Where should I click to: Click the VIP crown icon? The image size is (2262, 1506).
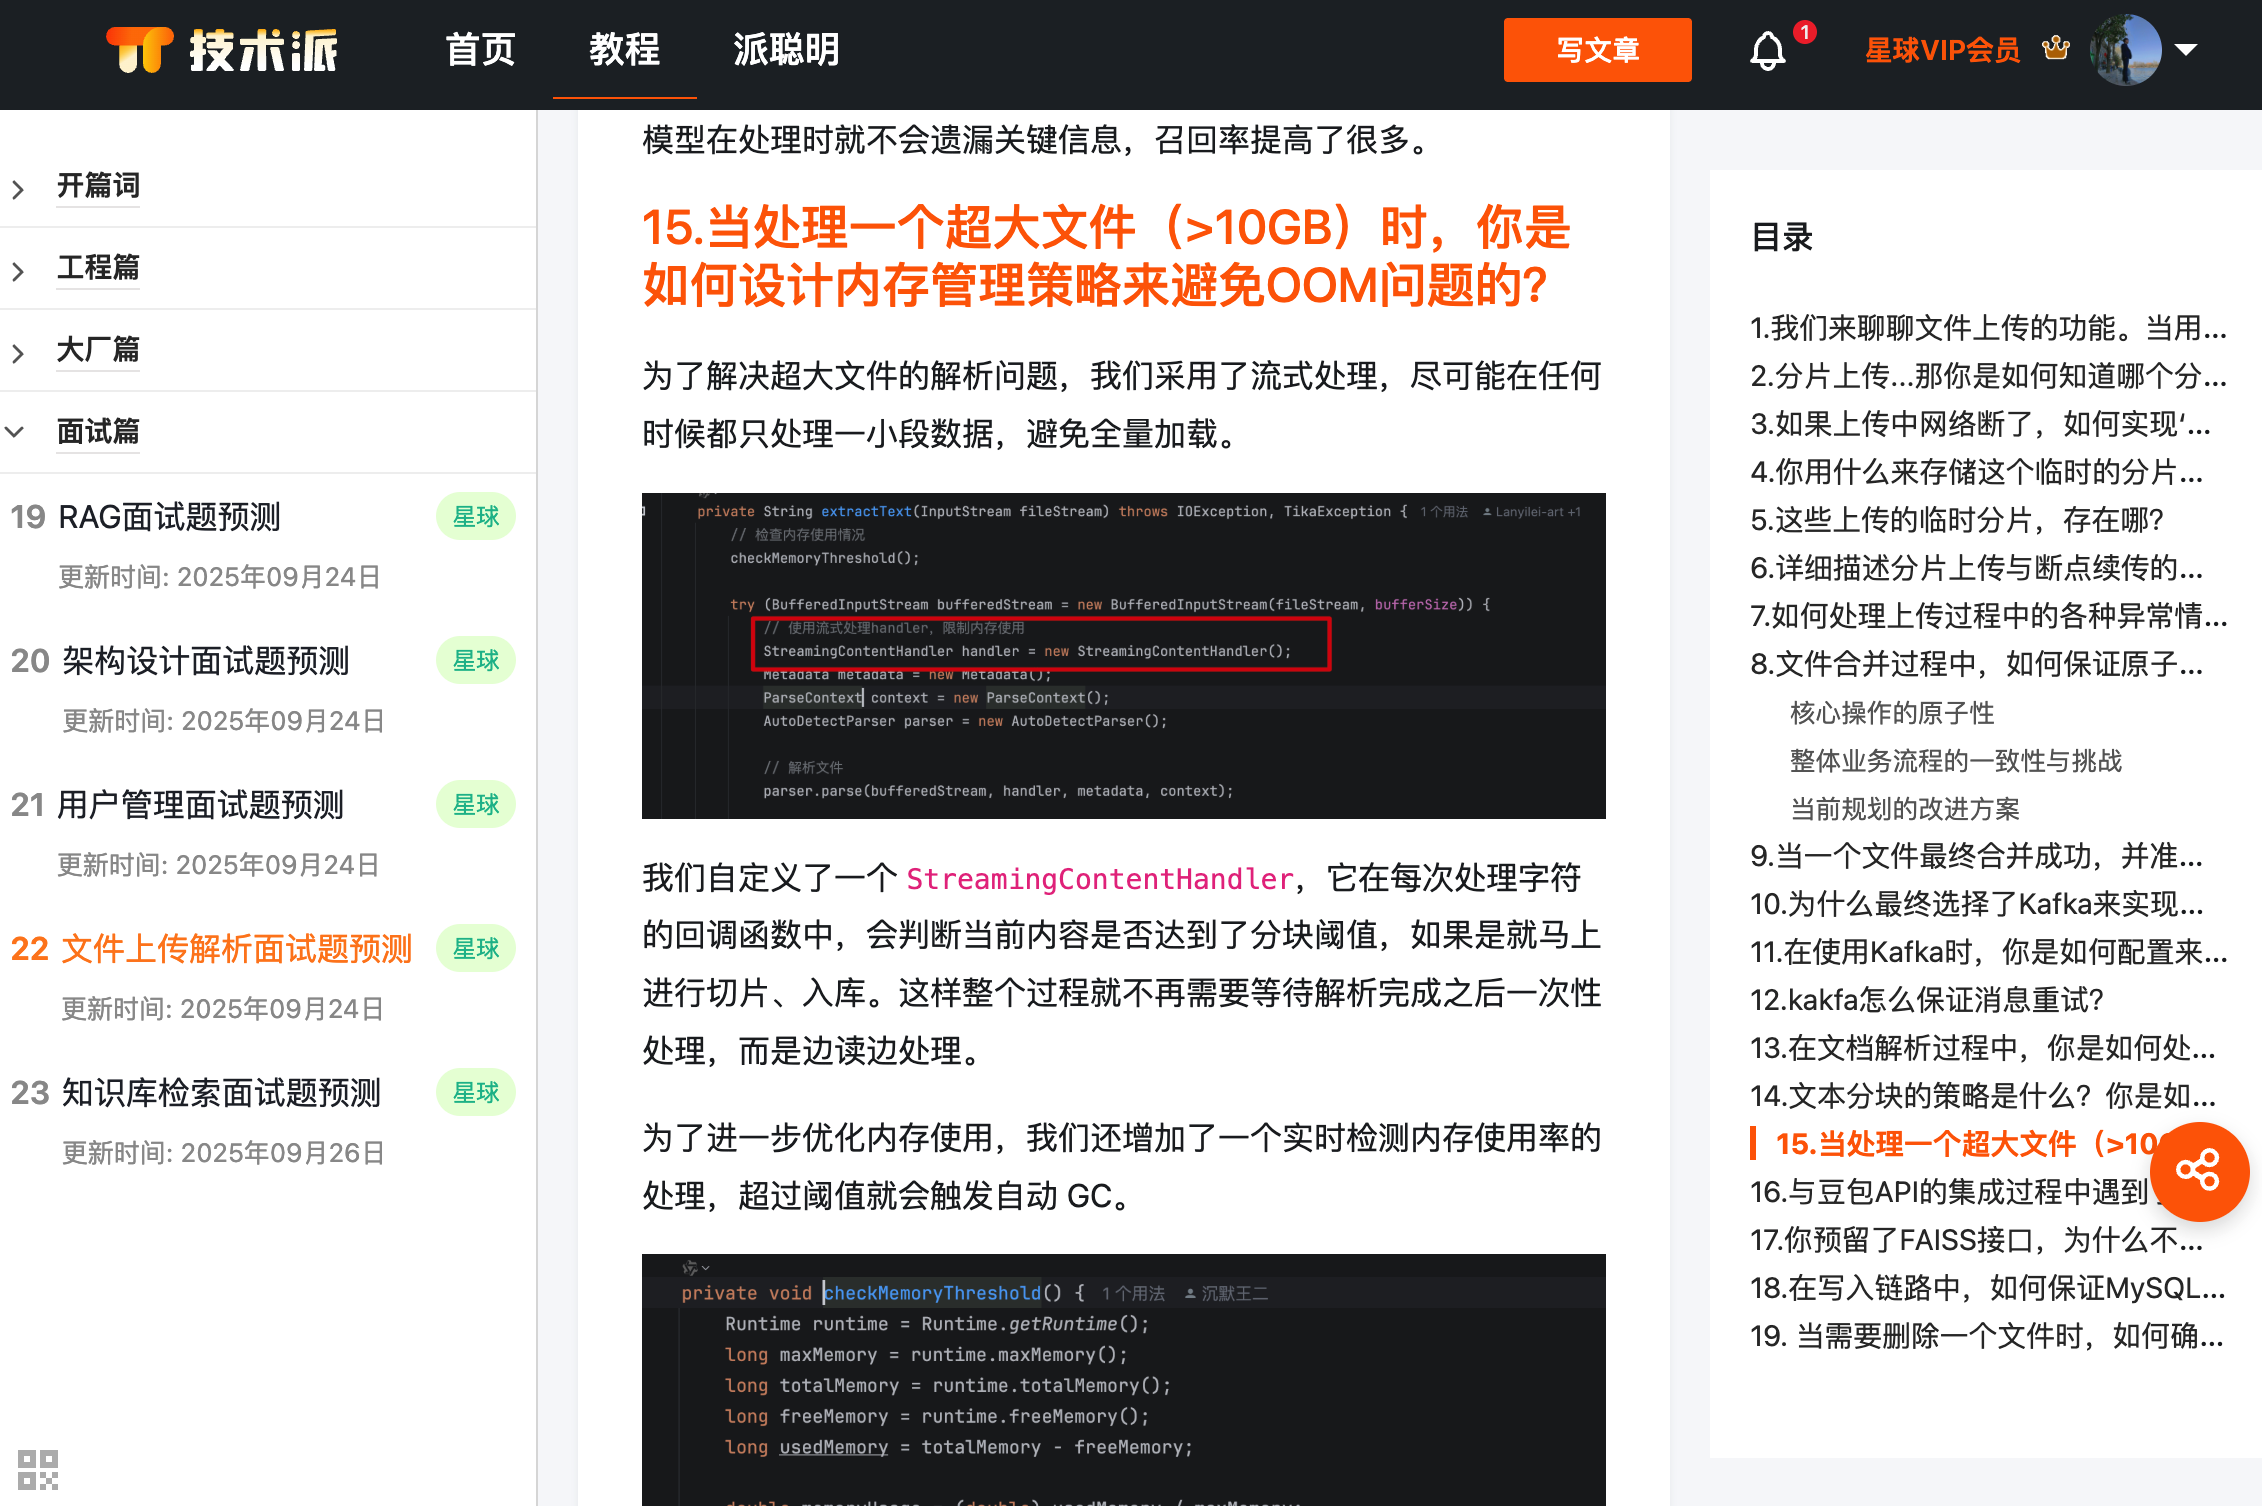[2055, 48]
